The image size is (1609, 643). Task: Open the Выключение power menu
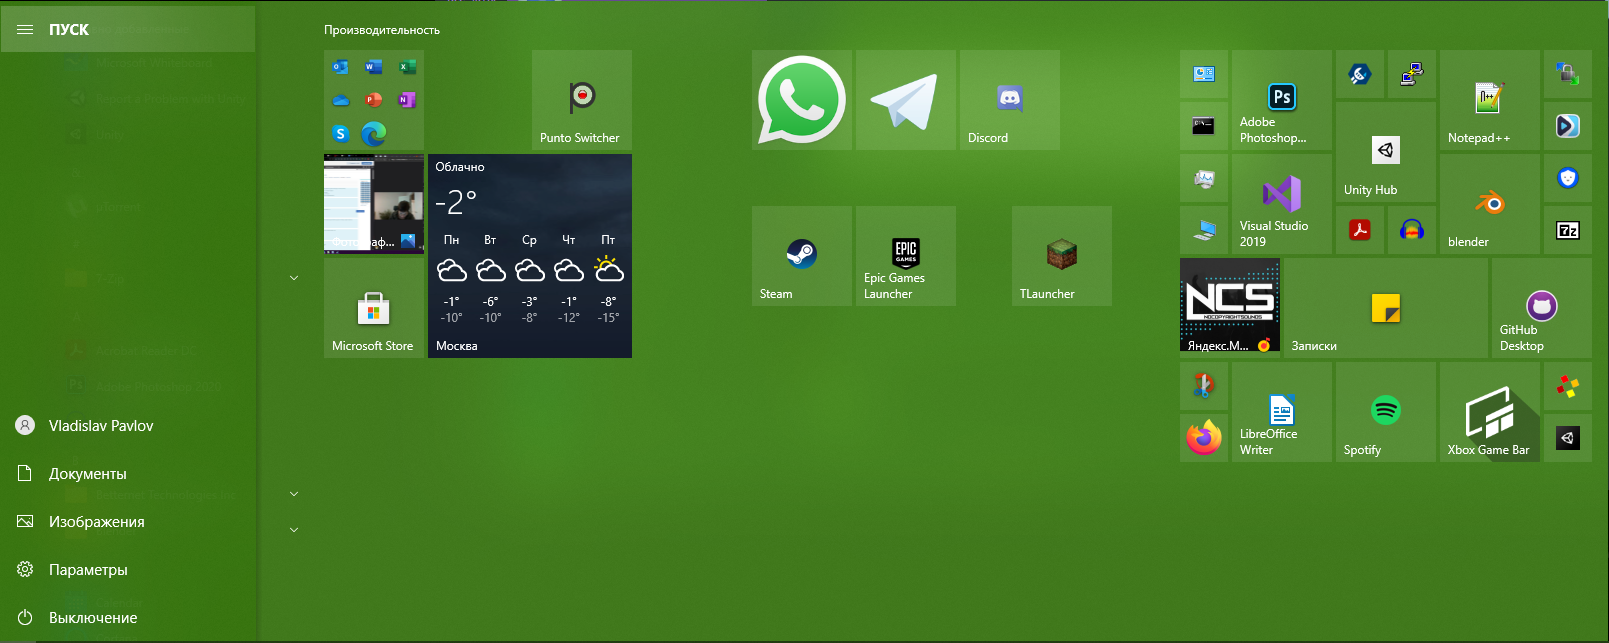[128, 618]
